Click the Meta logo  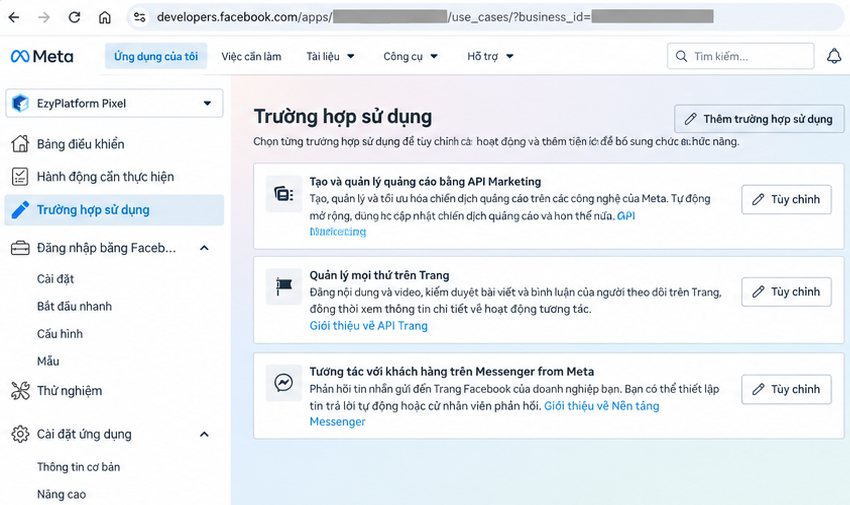pyautogui.click(x=42, y=56)
